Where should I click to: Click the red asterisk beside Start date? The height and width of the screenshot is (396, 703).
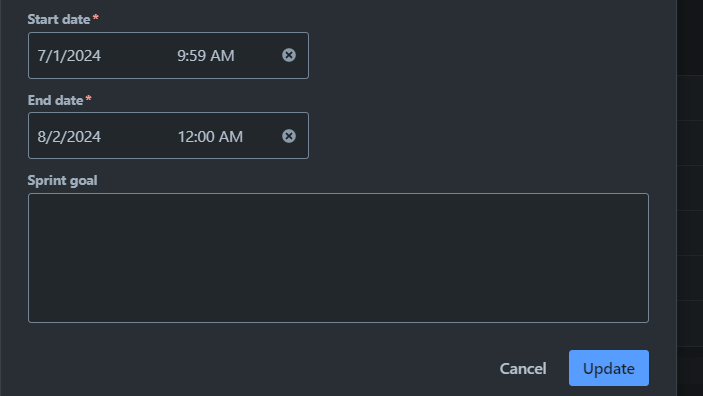95,17
